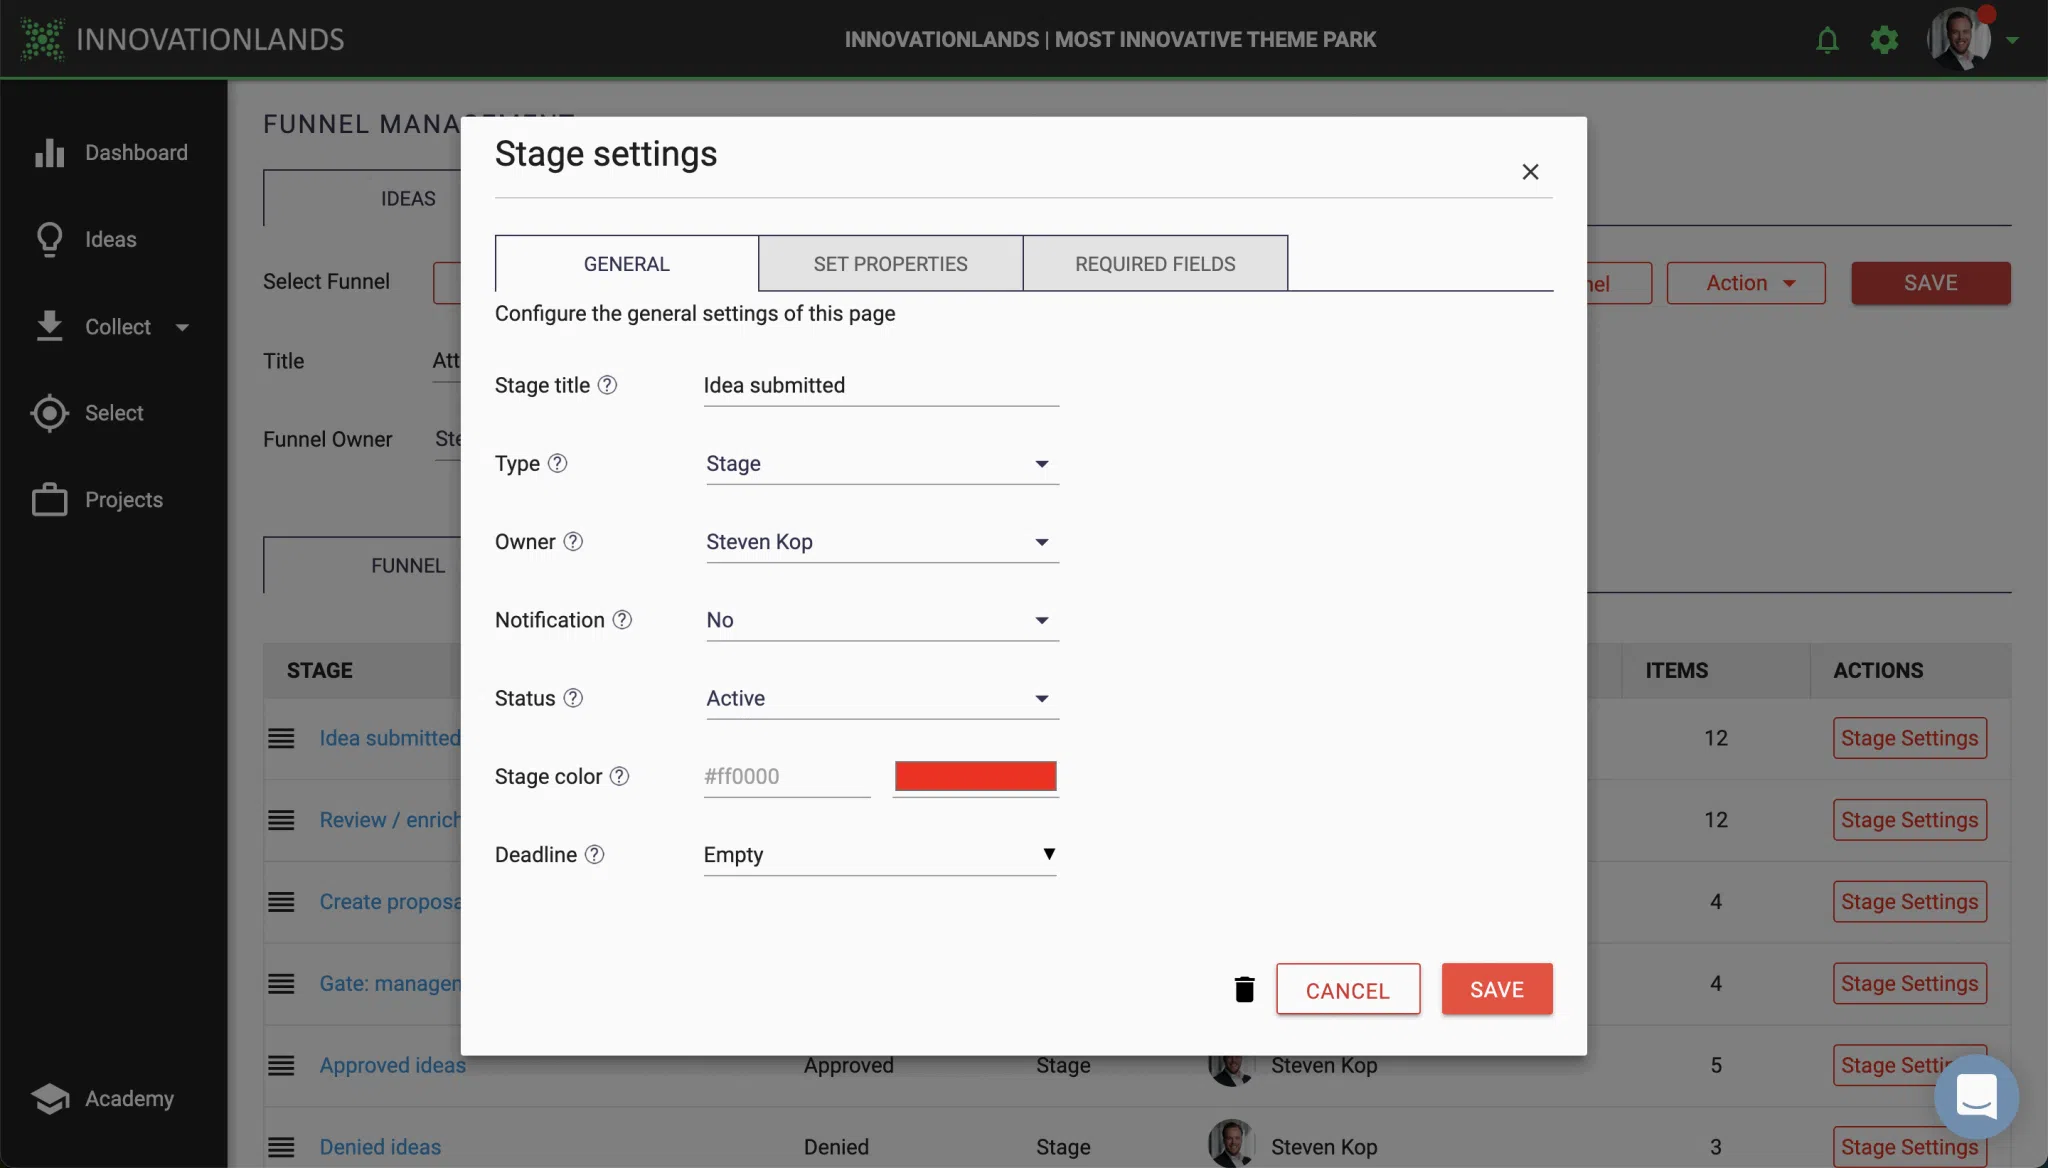Click the Innovationlands logo icon

click(x=42, y=39)
